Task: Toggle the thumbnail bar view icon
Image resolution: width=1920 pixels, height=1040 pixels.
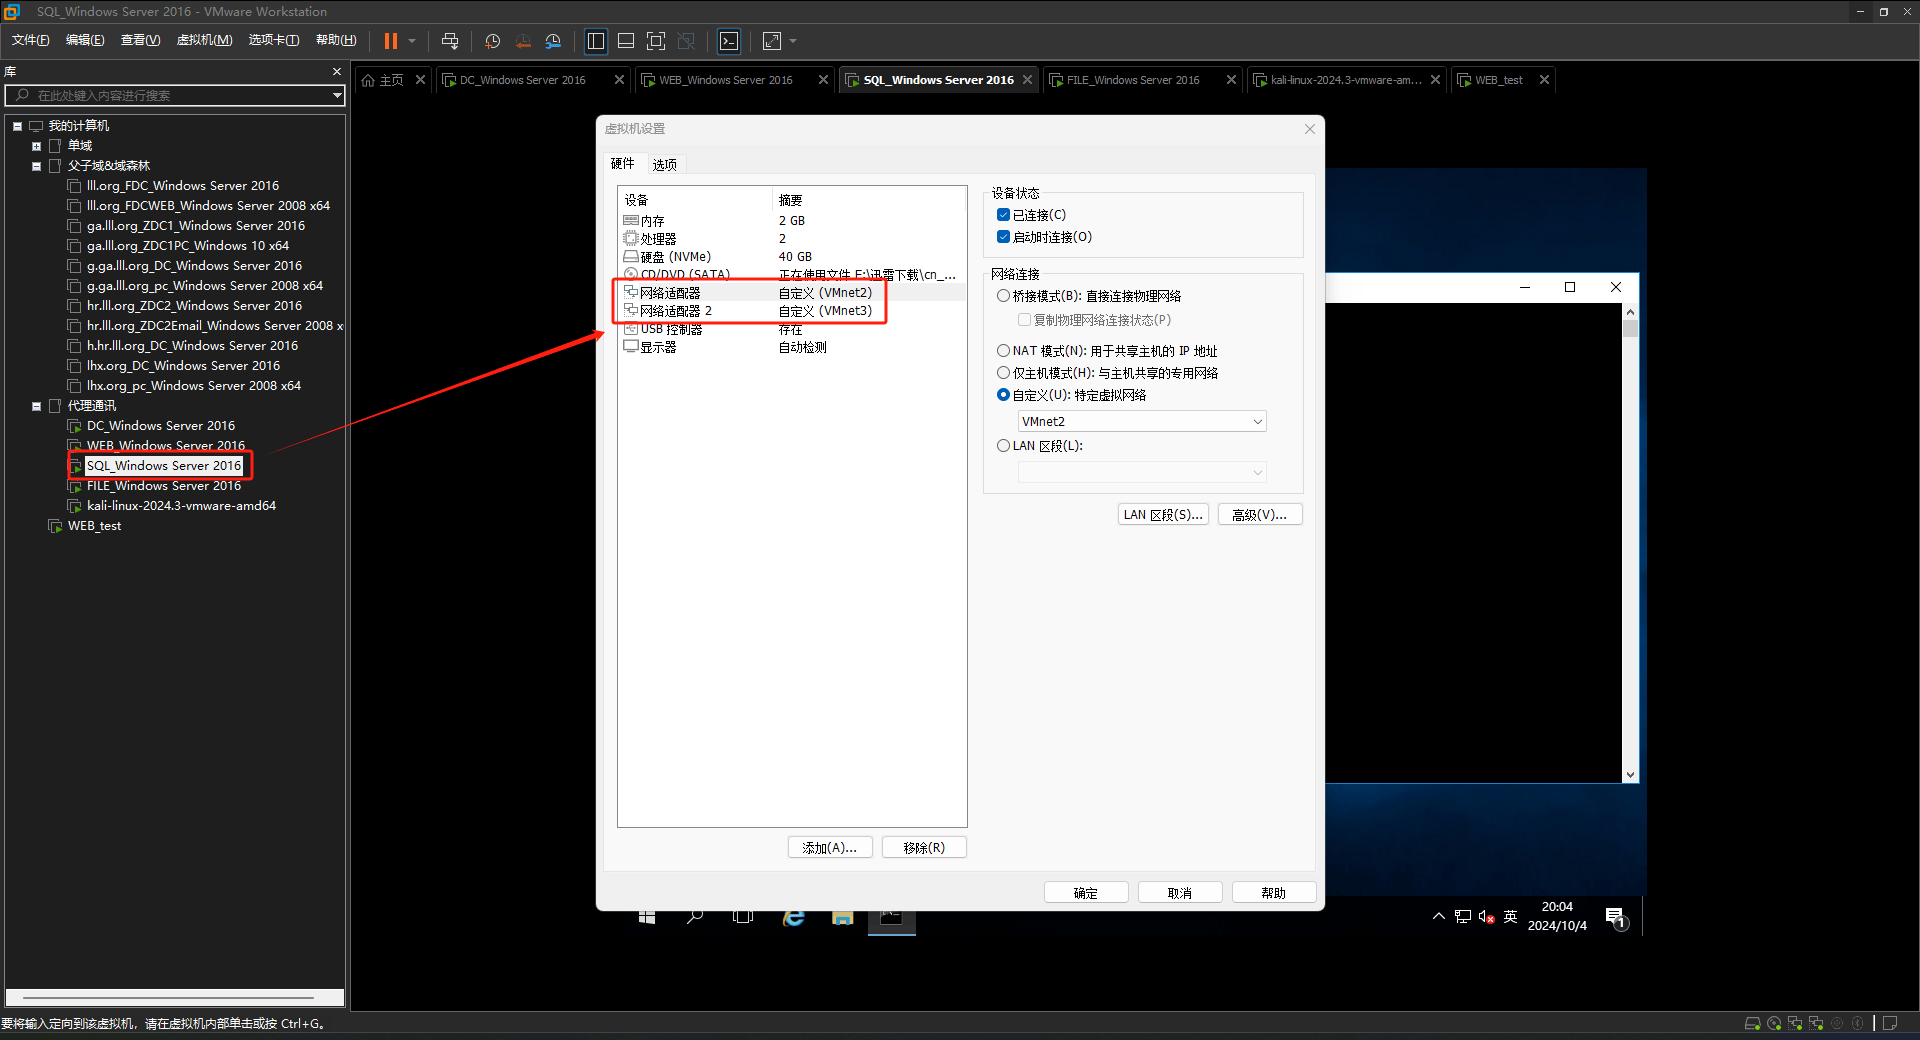Action: 626,41
